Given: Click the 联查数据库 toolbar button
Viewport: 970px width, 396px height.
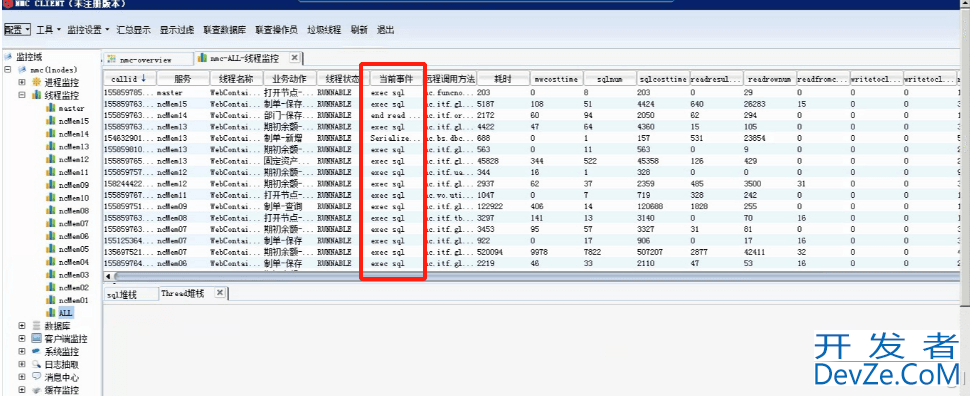Looking at the screenshot, I should coord(225,30).
